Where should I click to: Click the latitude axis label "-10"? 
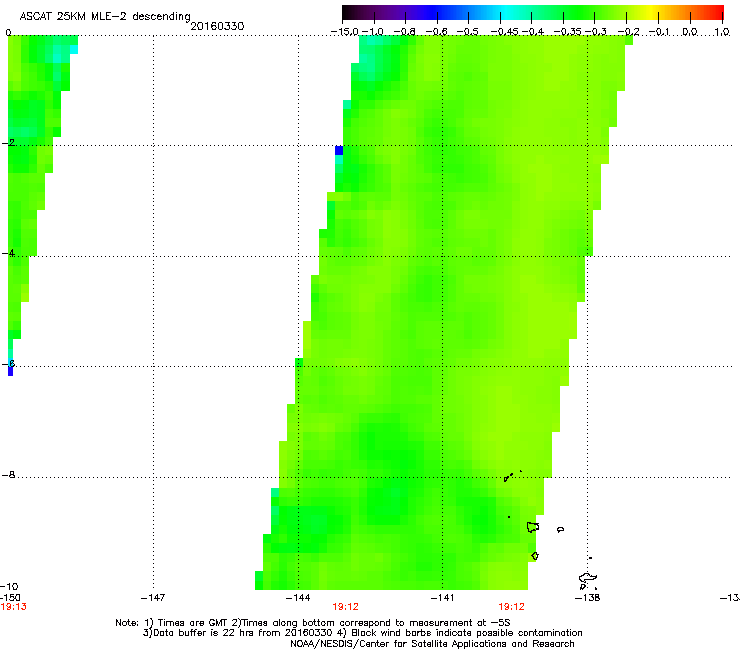[x=9, y=586]
